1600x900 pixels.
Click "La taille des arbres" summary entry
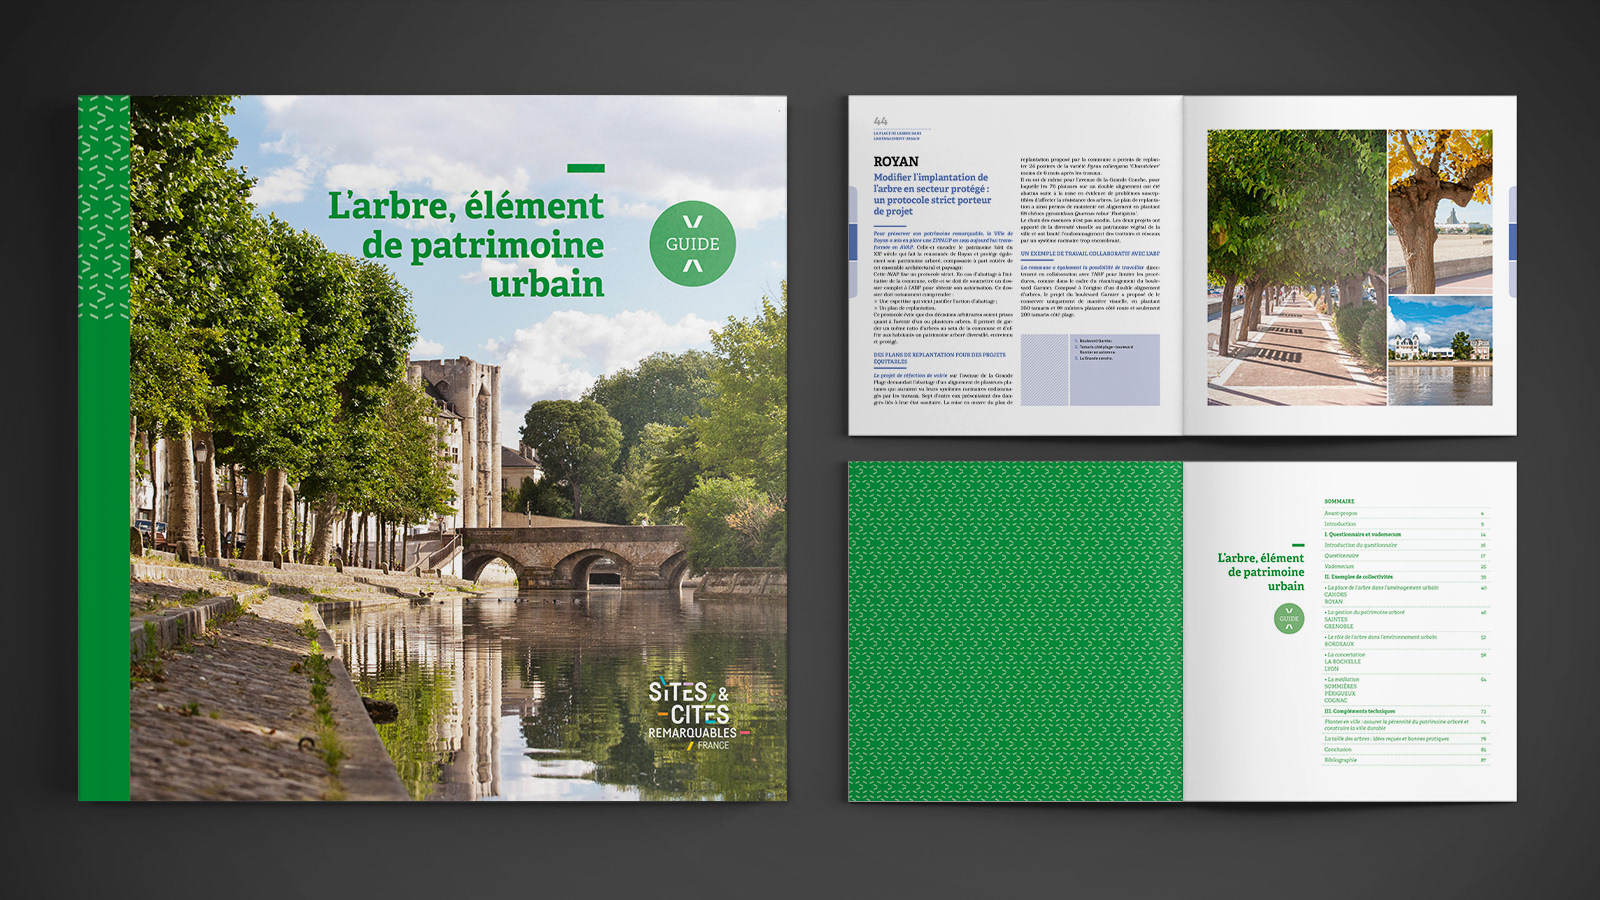point(1386,739)
